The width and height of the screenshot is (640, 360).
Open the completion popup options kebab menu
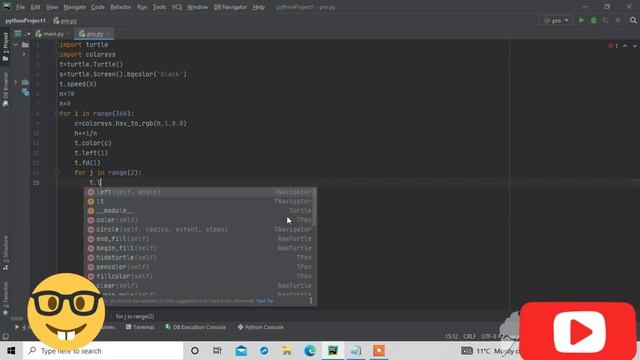pos(311,301)
